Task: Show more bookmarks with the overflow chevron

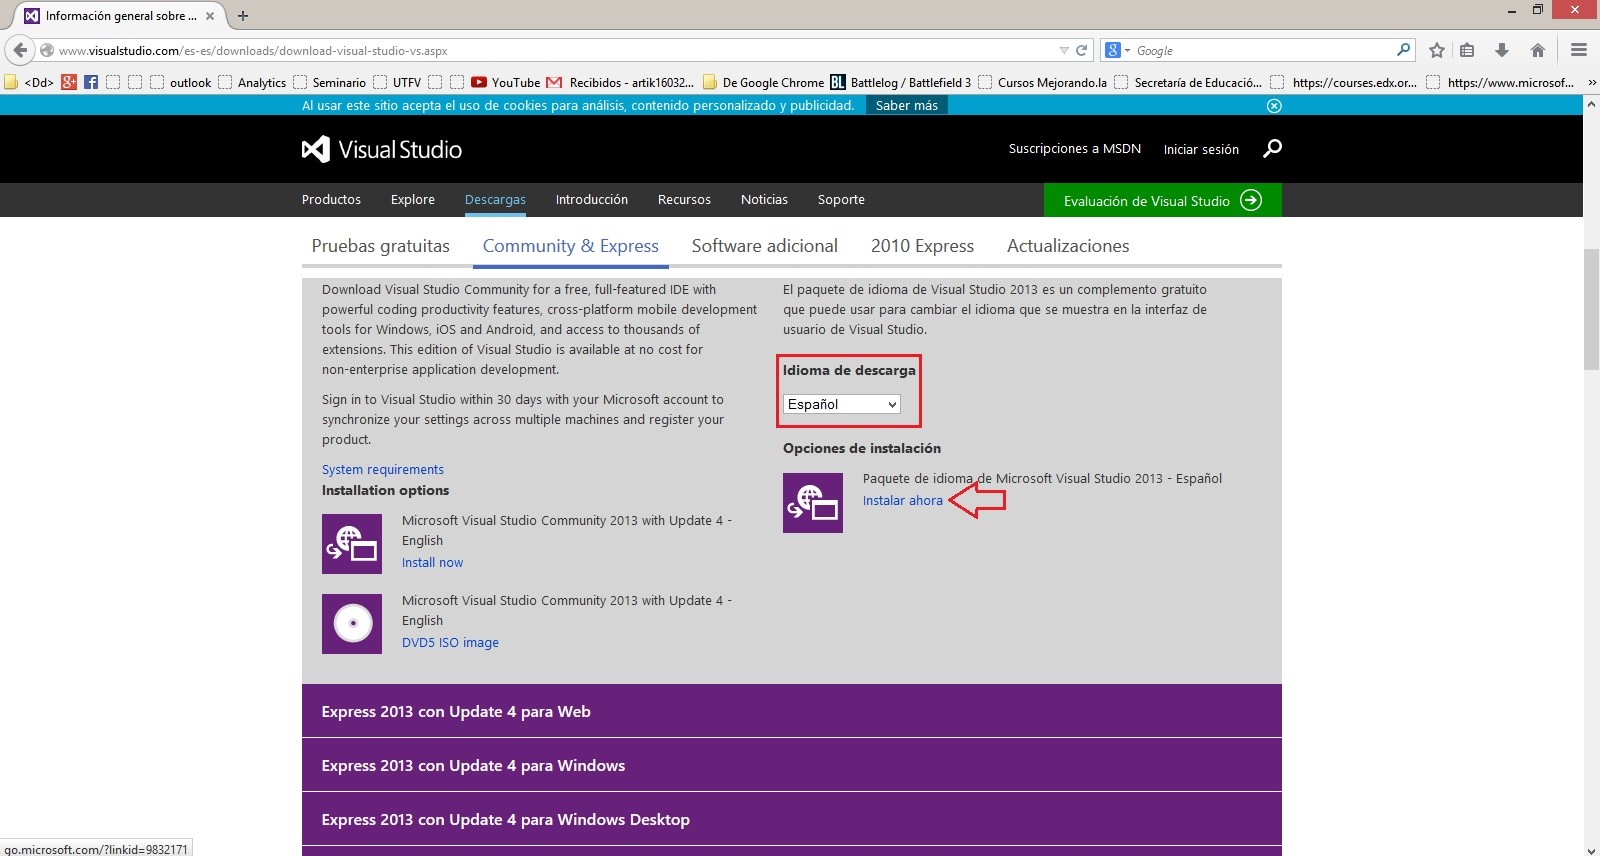Action: point(1592,82)
